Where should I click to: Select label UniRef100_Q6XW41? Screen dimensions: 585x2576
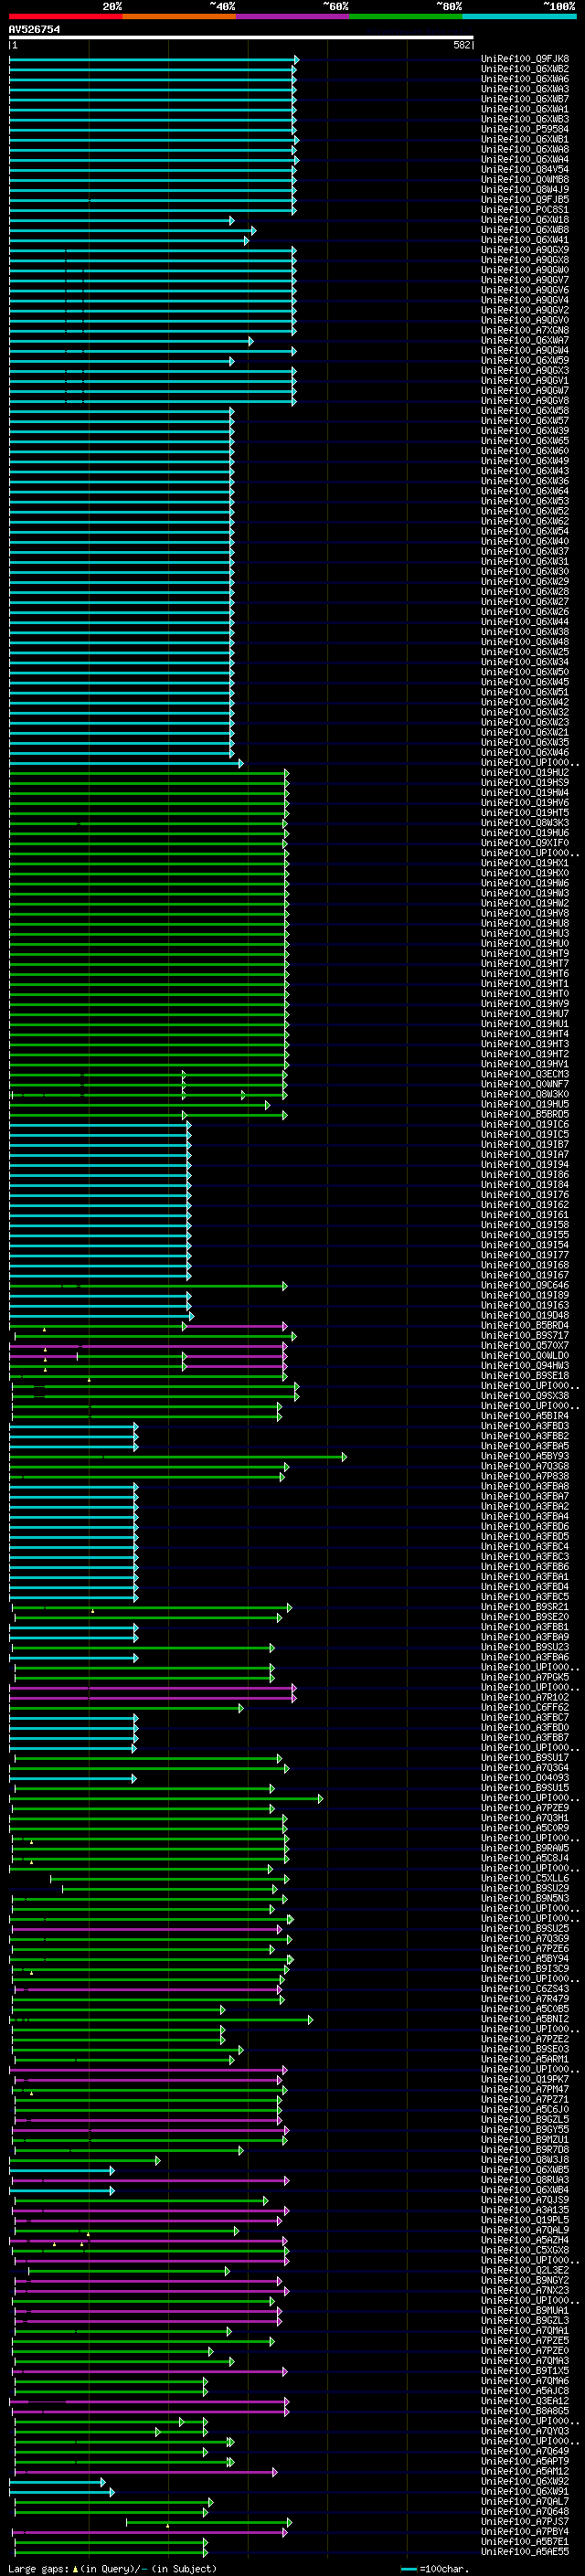(525, 240)
